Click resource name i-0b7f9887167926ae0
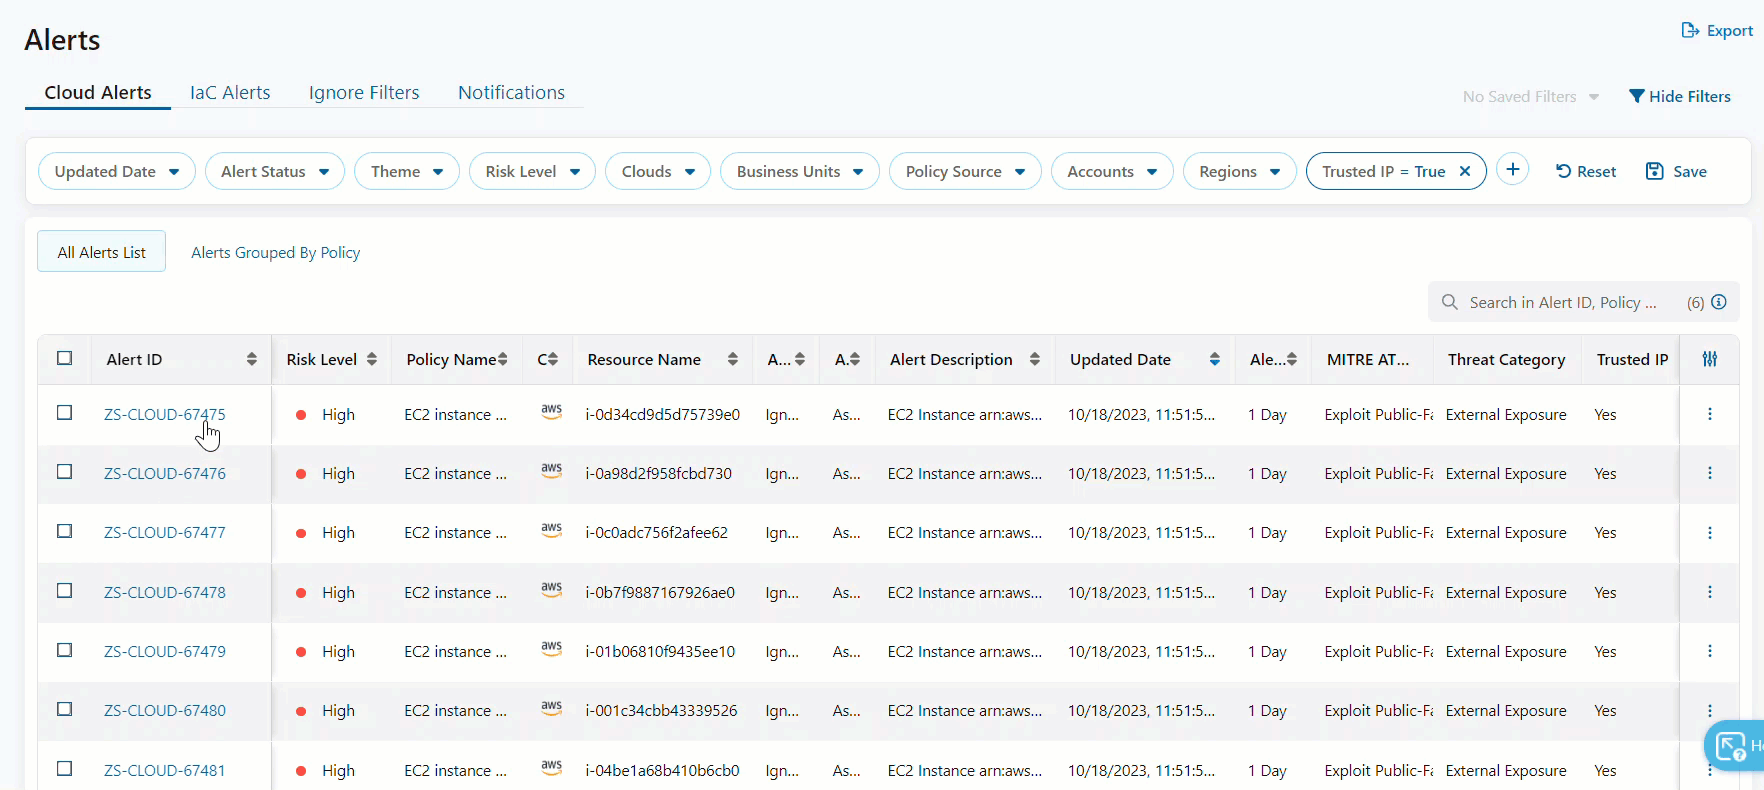 pos(660,592)
